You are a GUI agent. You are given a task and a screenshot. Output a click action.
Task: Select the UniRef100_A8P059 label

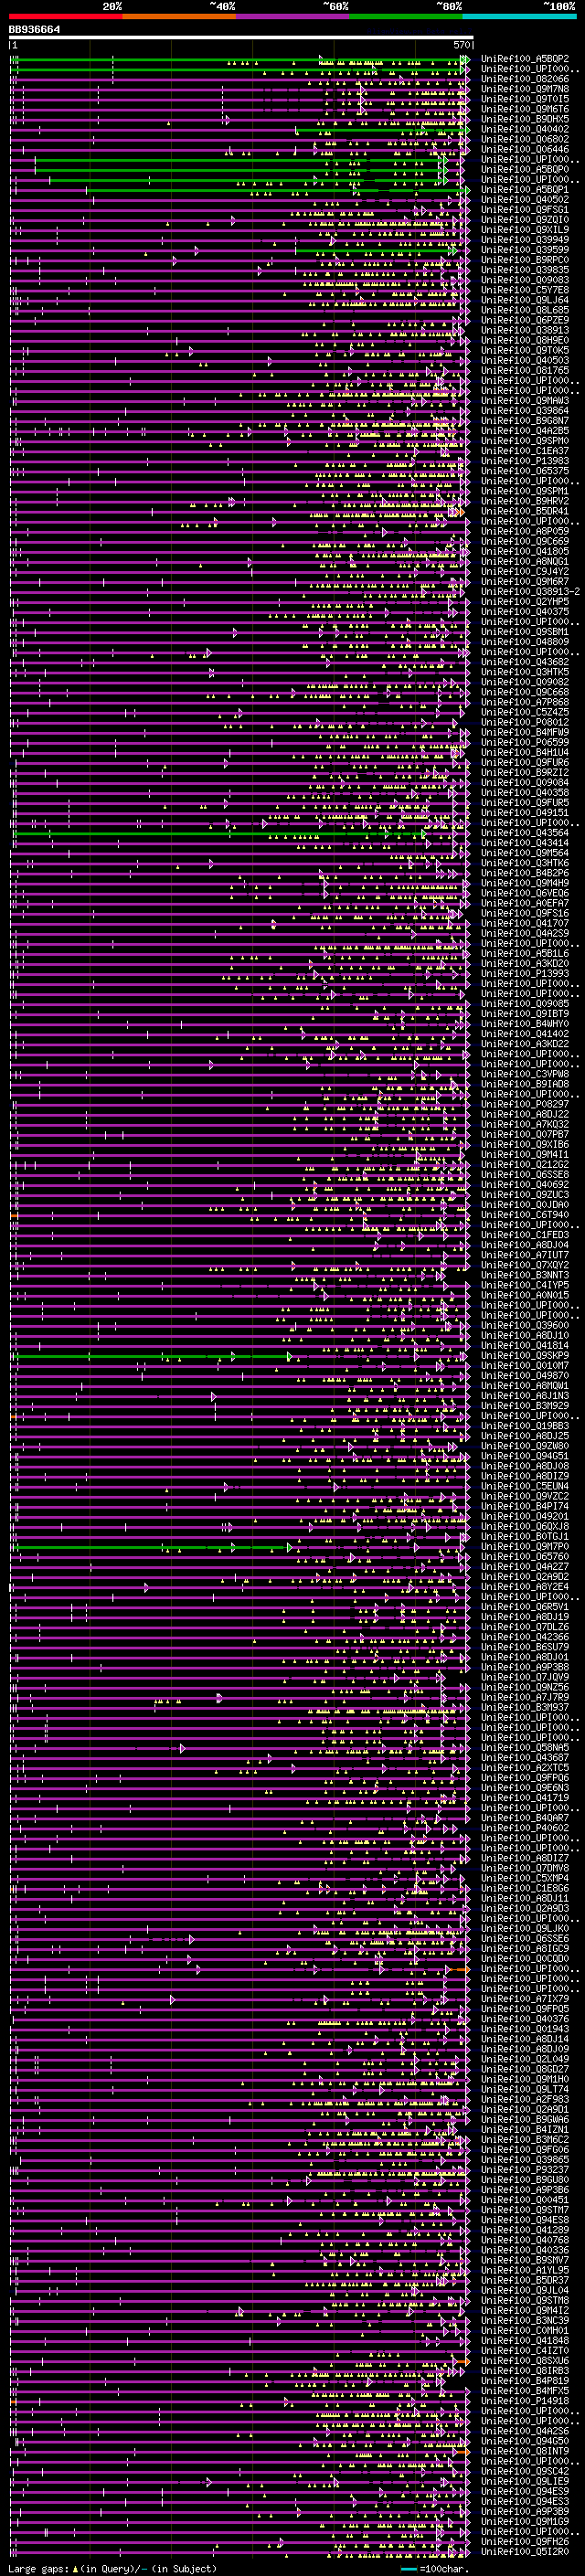[x=525, y=531]
